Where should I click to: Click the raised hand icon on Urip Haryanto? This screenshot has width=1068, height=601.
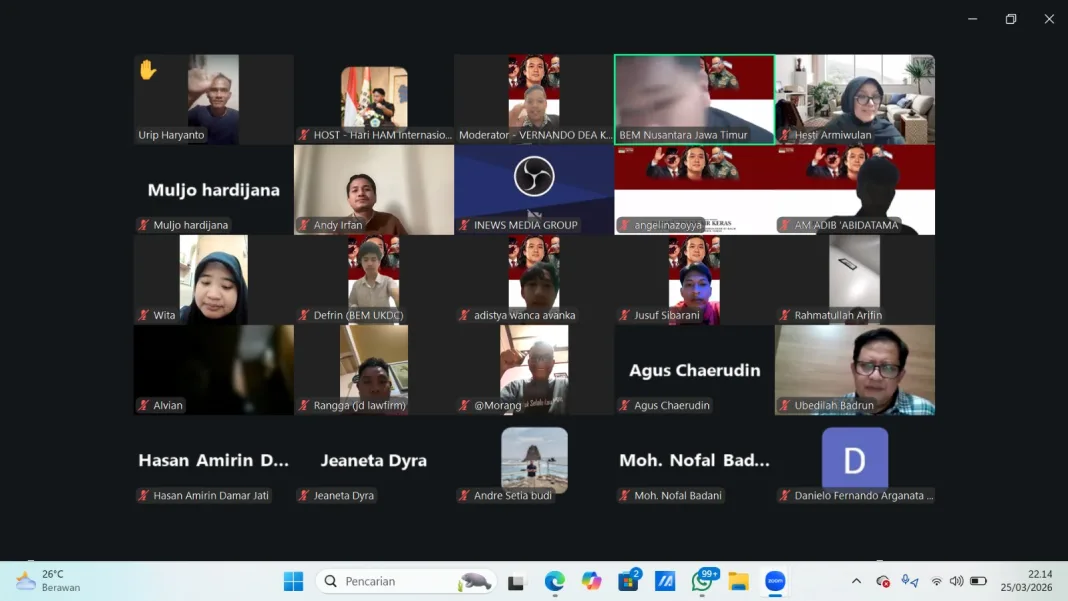pyautogui.click(x=148, y=70)
